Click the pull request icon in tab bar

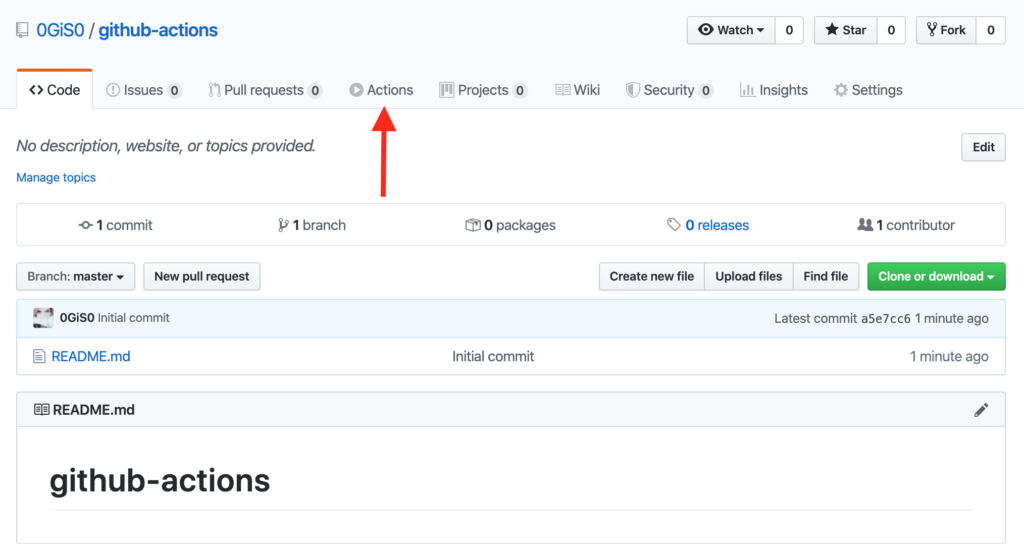click(x=214, y=90)
